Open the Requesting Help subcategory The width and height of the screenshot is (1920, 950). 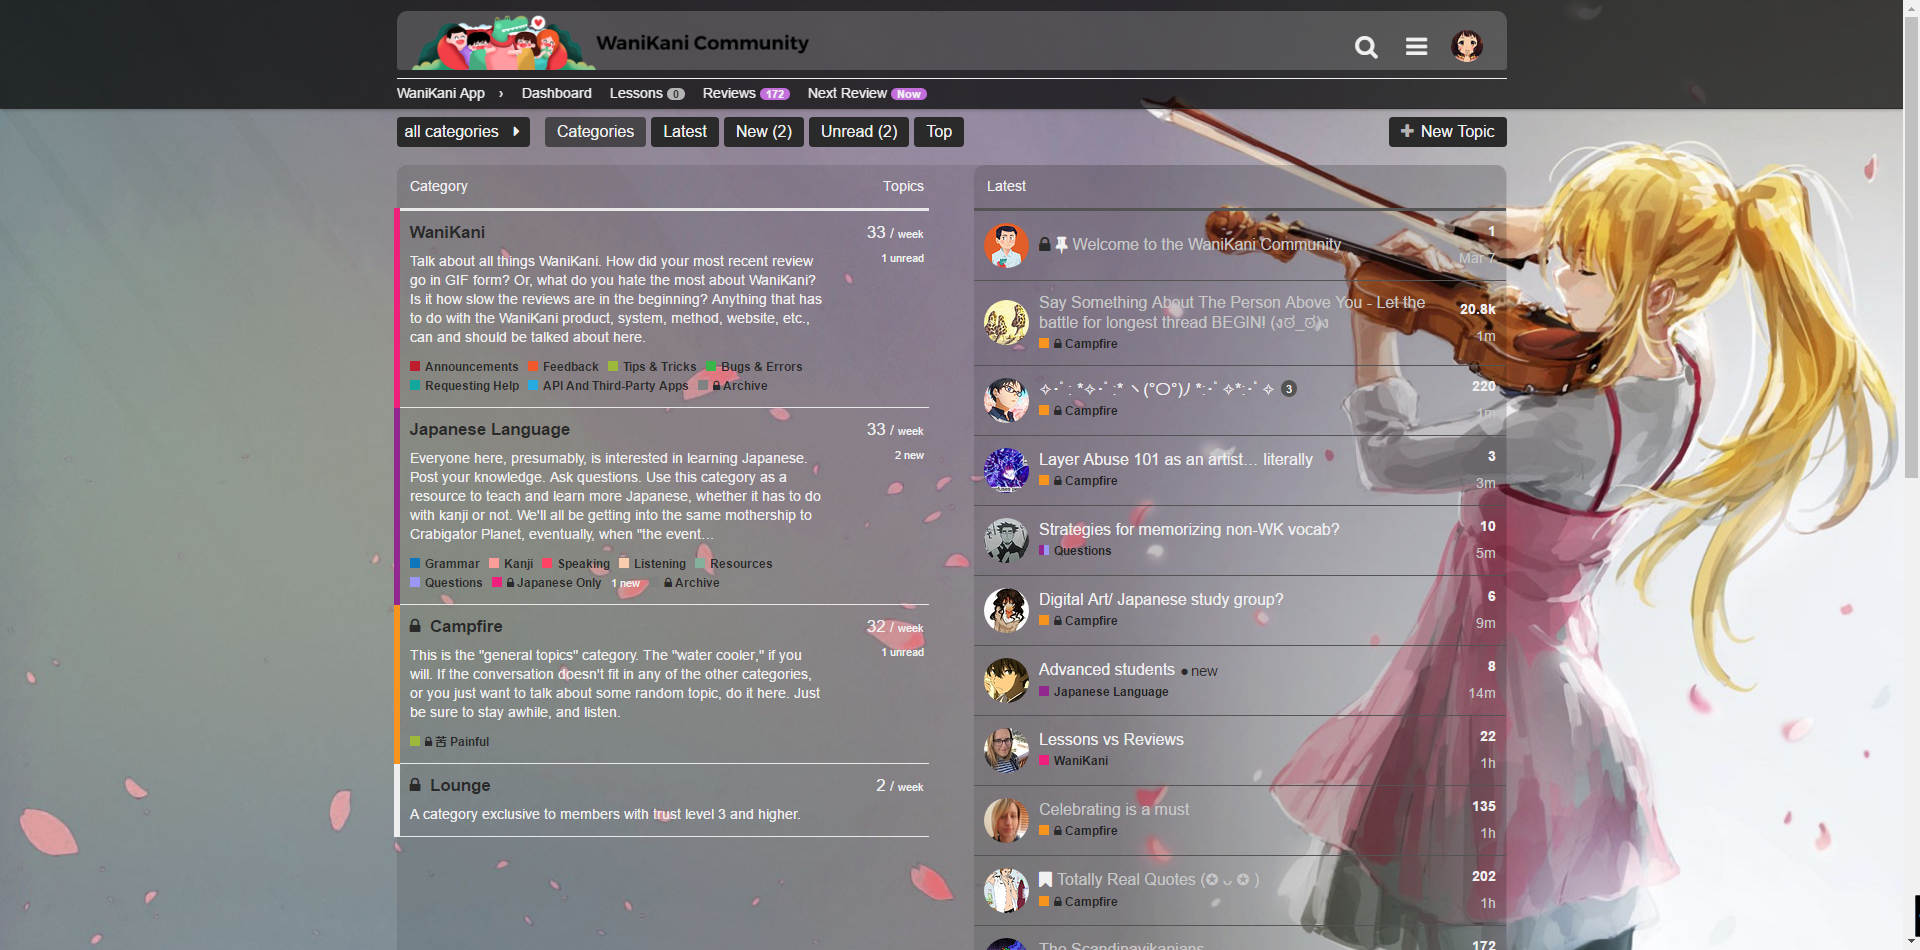(x=464, y=386)
